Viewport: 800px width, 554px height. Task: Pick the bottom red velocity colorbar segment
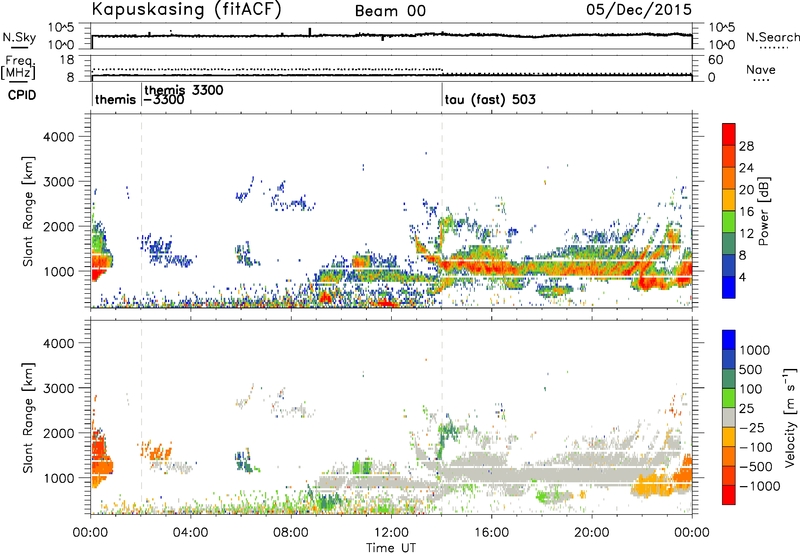click(x=729, y=495)
